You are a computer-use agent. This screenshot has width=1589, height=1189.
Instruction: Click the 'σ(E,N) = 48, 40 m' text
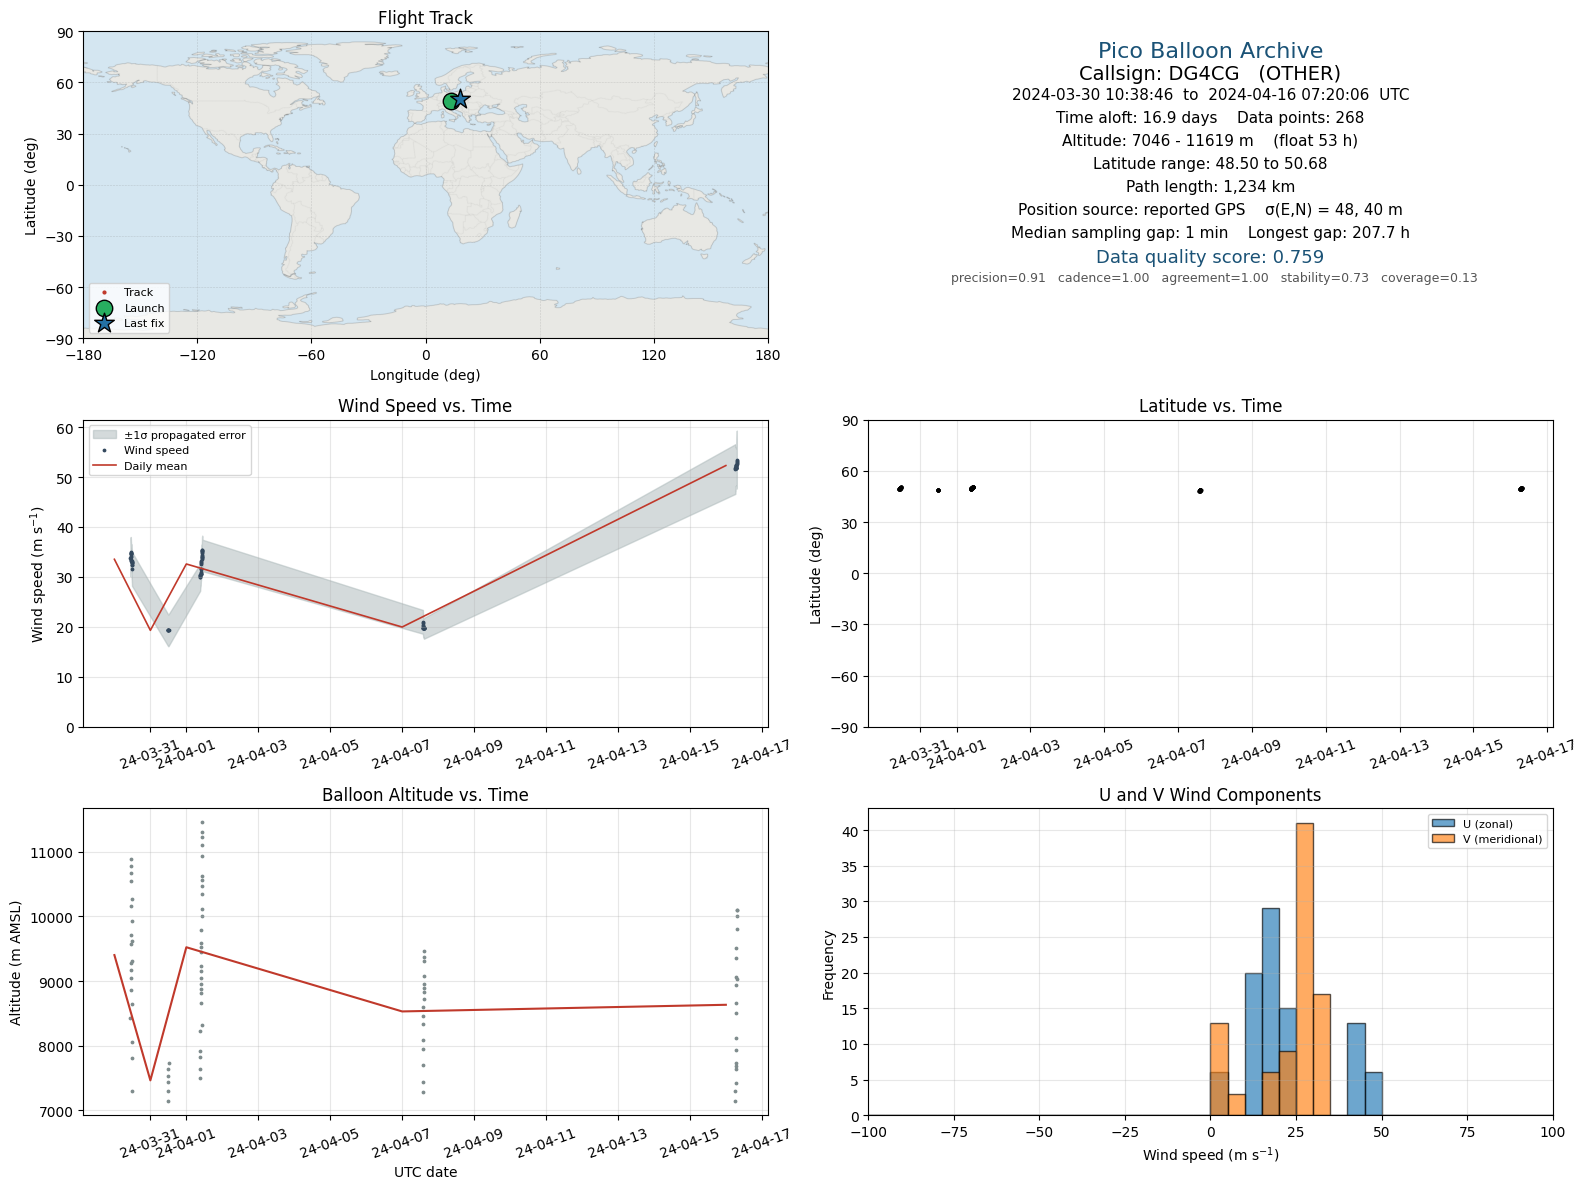click(1334, 210)
